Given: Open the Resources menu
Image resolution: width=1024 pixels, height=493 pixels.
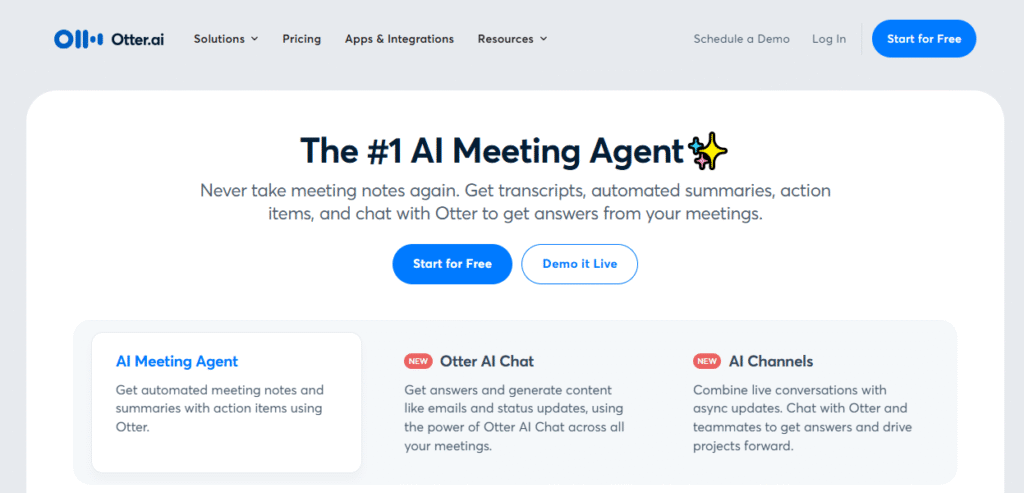Looking at the screenshot, I should (x=513, y=39).
